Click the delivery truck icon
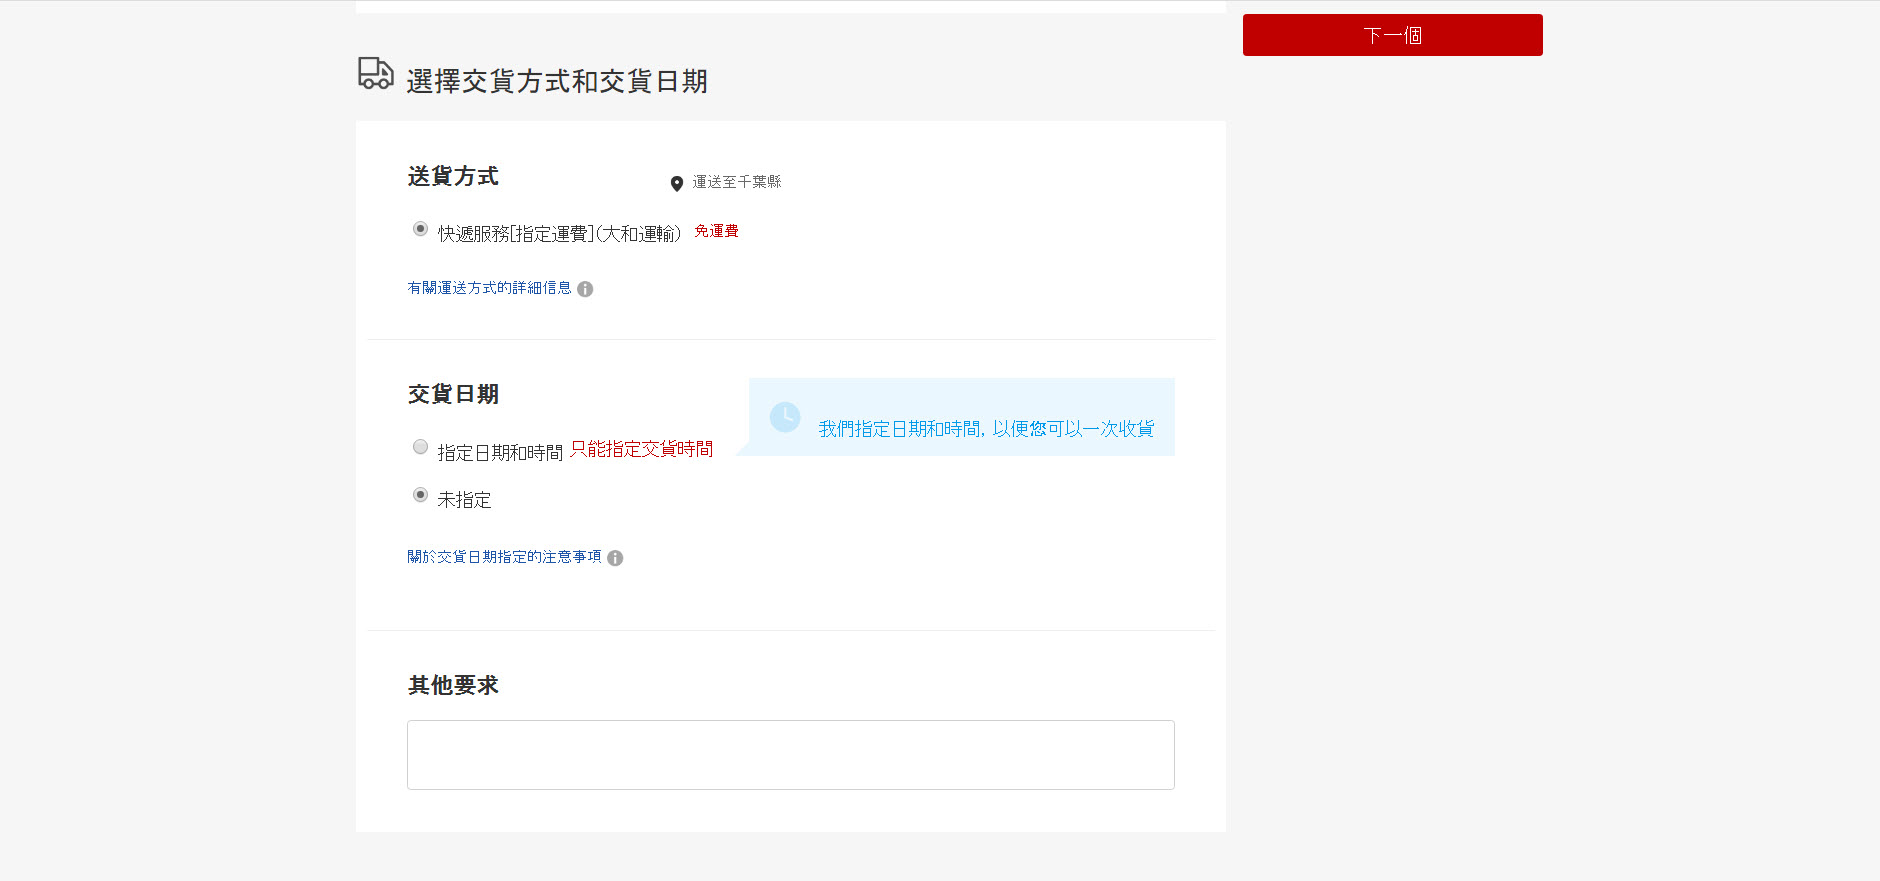Viewport: 1880px width, 881px height. (376, 74)
